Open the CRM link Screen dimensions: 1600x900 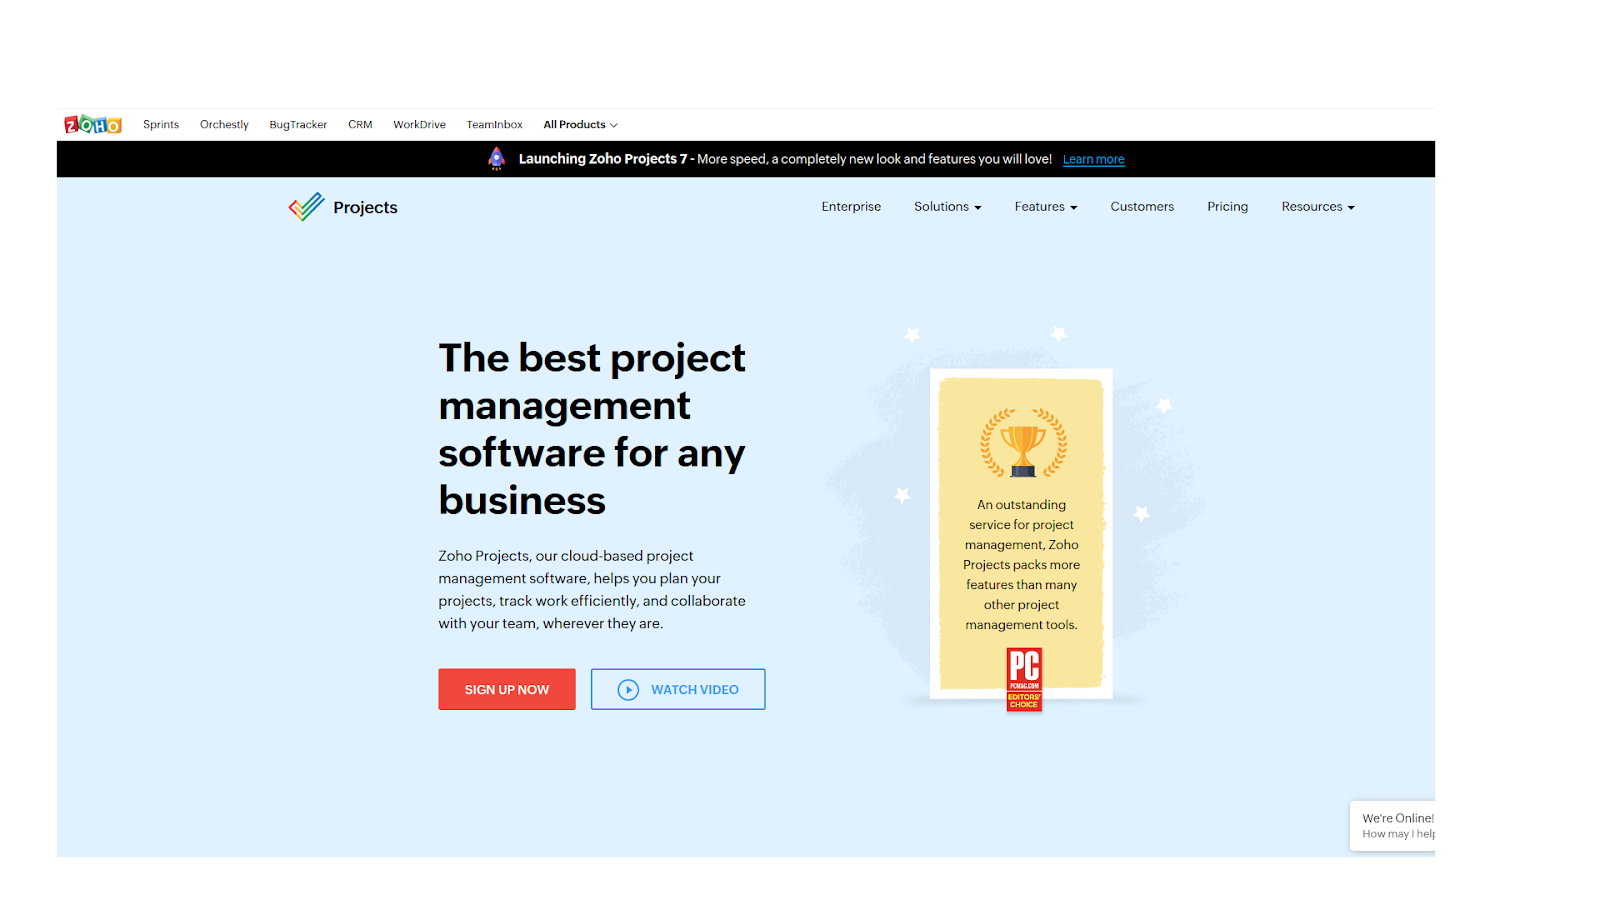(x=360, y=125)
